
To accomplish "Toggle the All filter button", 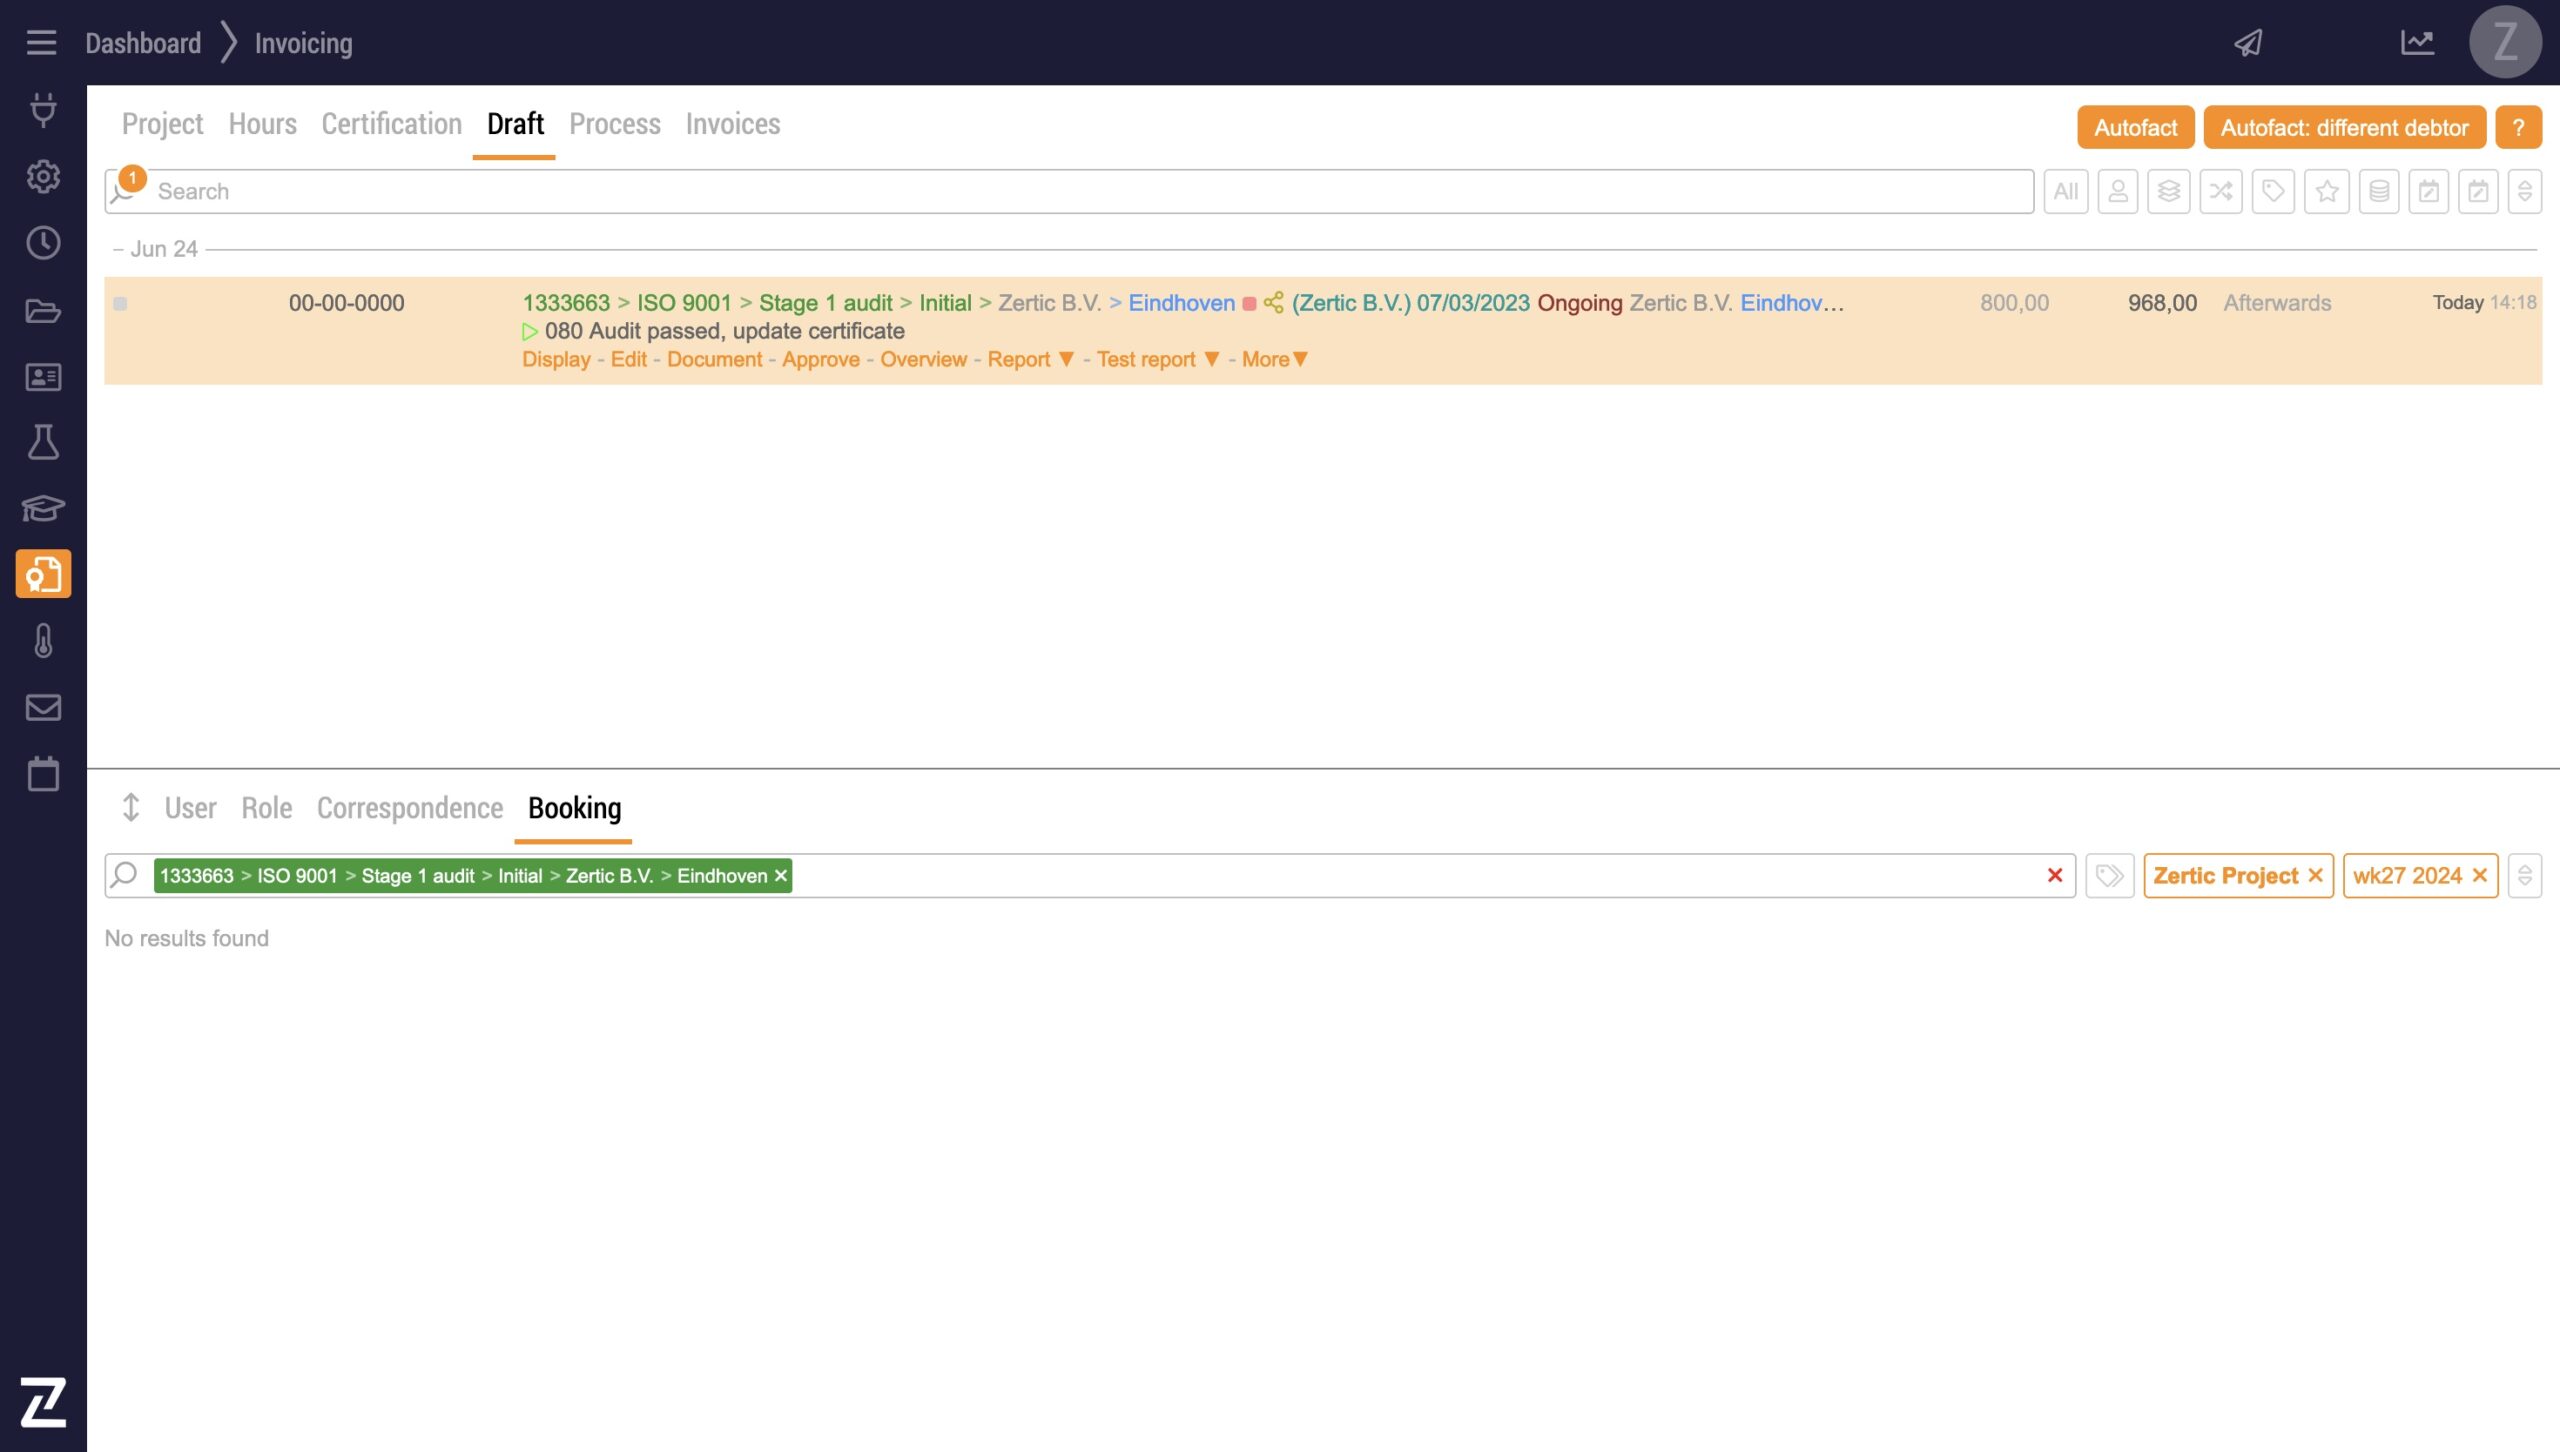I will 2065,191.
